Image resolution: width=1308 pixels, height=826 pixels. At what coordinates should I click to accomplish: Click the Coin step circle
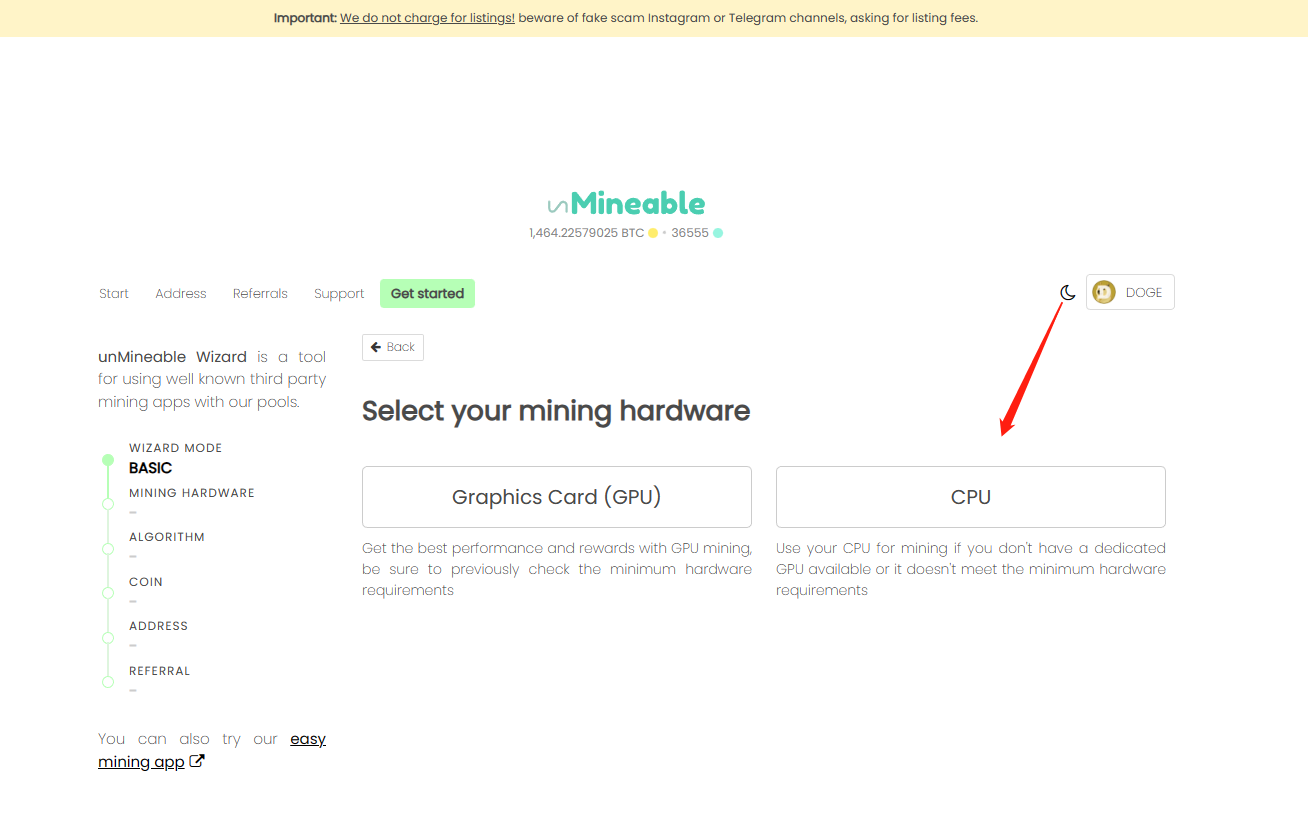(108, 593)
